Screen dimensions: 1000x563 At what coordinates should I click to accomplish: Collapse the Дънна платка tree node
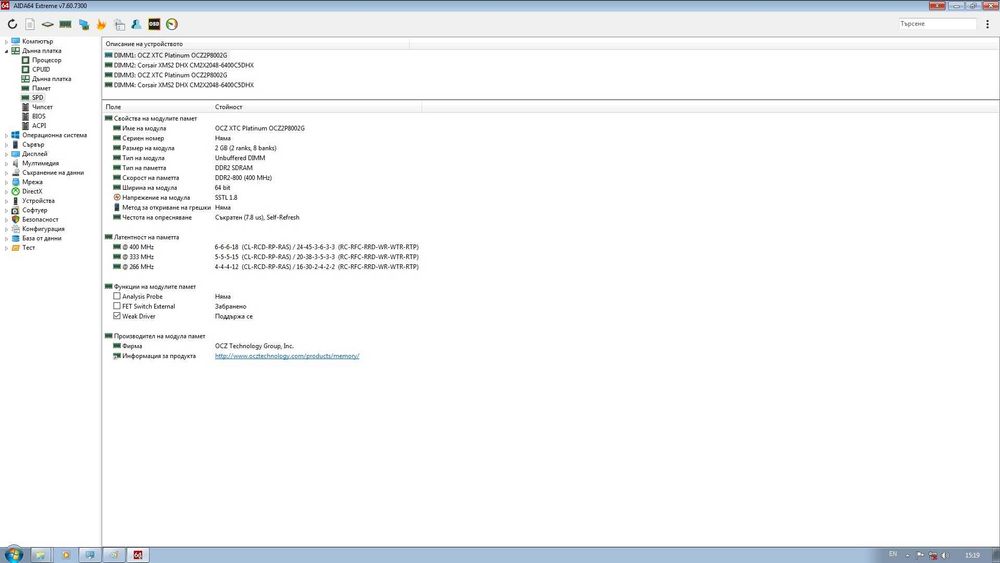[x=6, y=50]
